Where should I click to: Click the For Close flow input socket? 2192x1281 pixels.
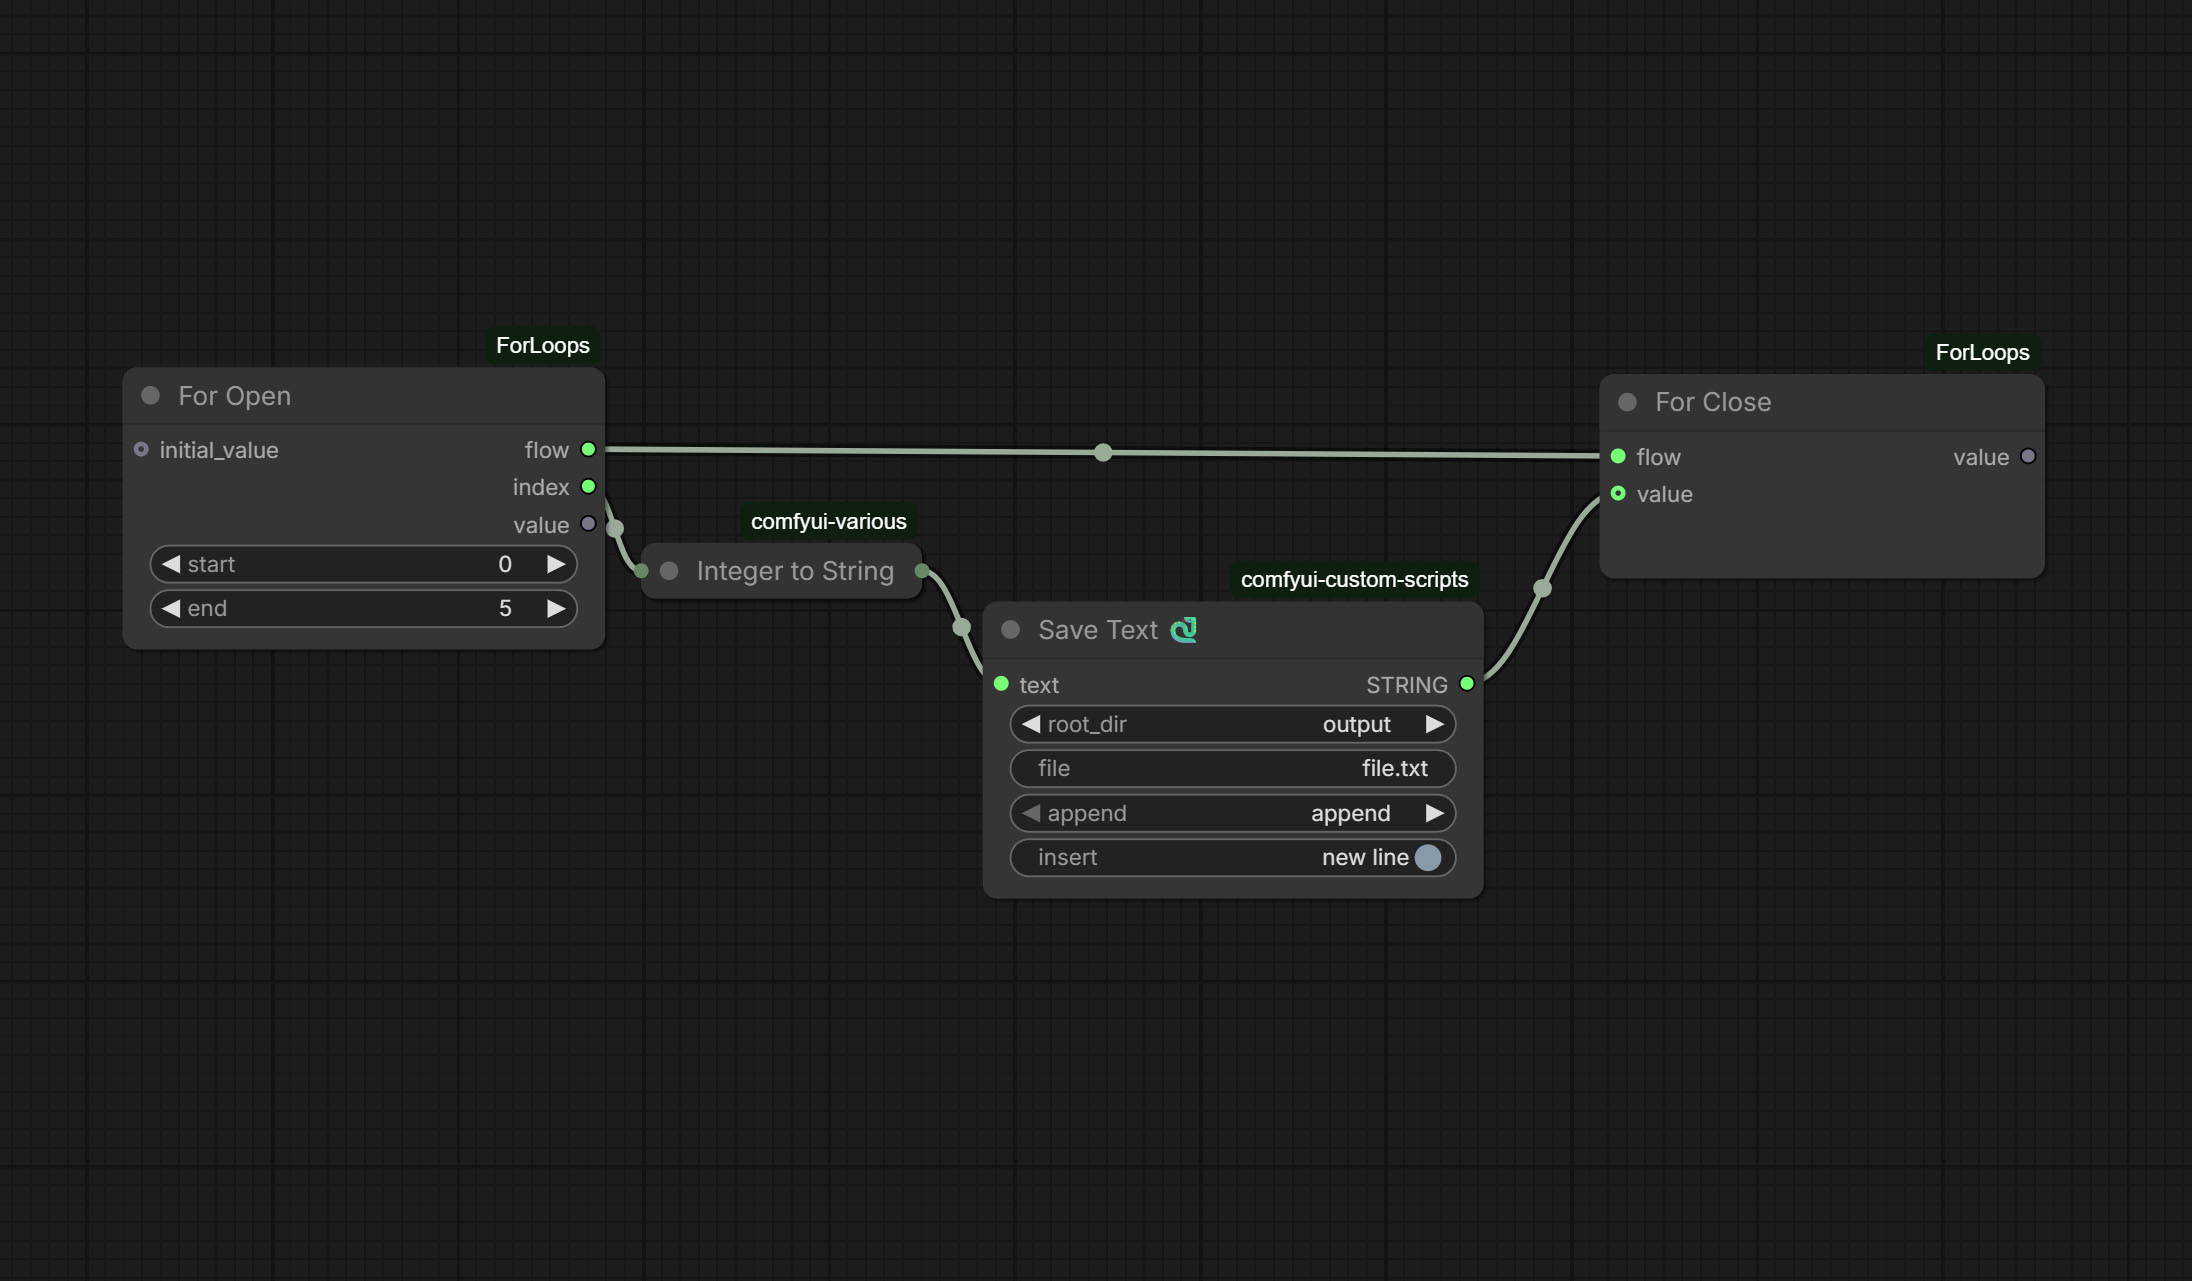tap(1618, 457)
